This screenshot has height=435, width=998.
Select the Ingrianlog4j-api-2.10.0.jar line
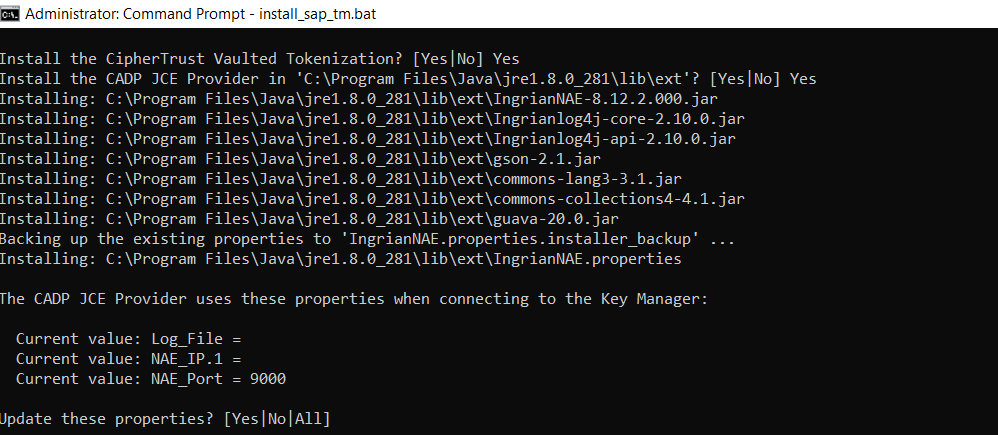[368, 139]
